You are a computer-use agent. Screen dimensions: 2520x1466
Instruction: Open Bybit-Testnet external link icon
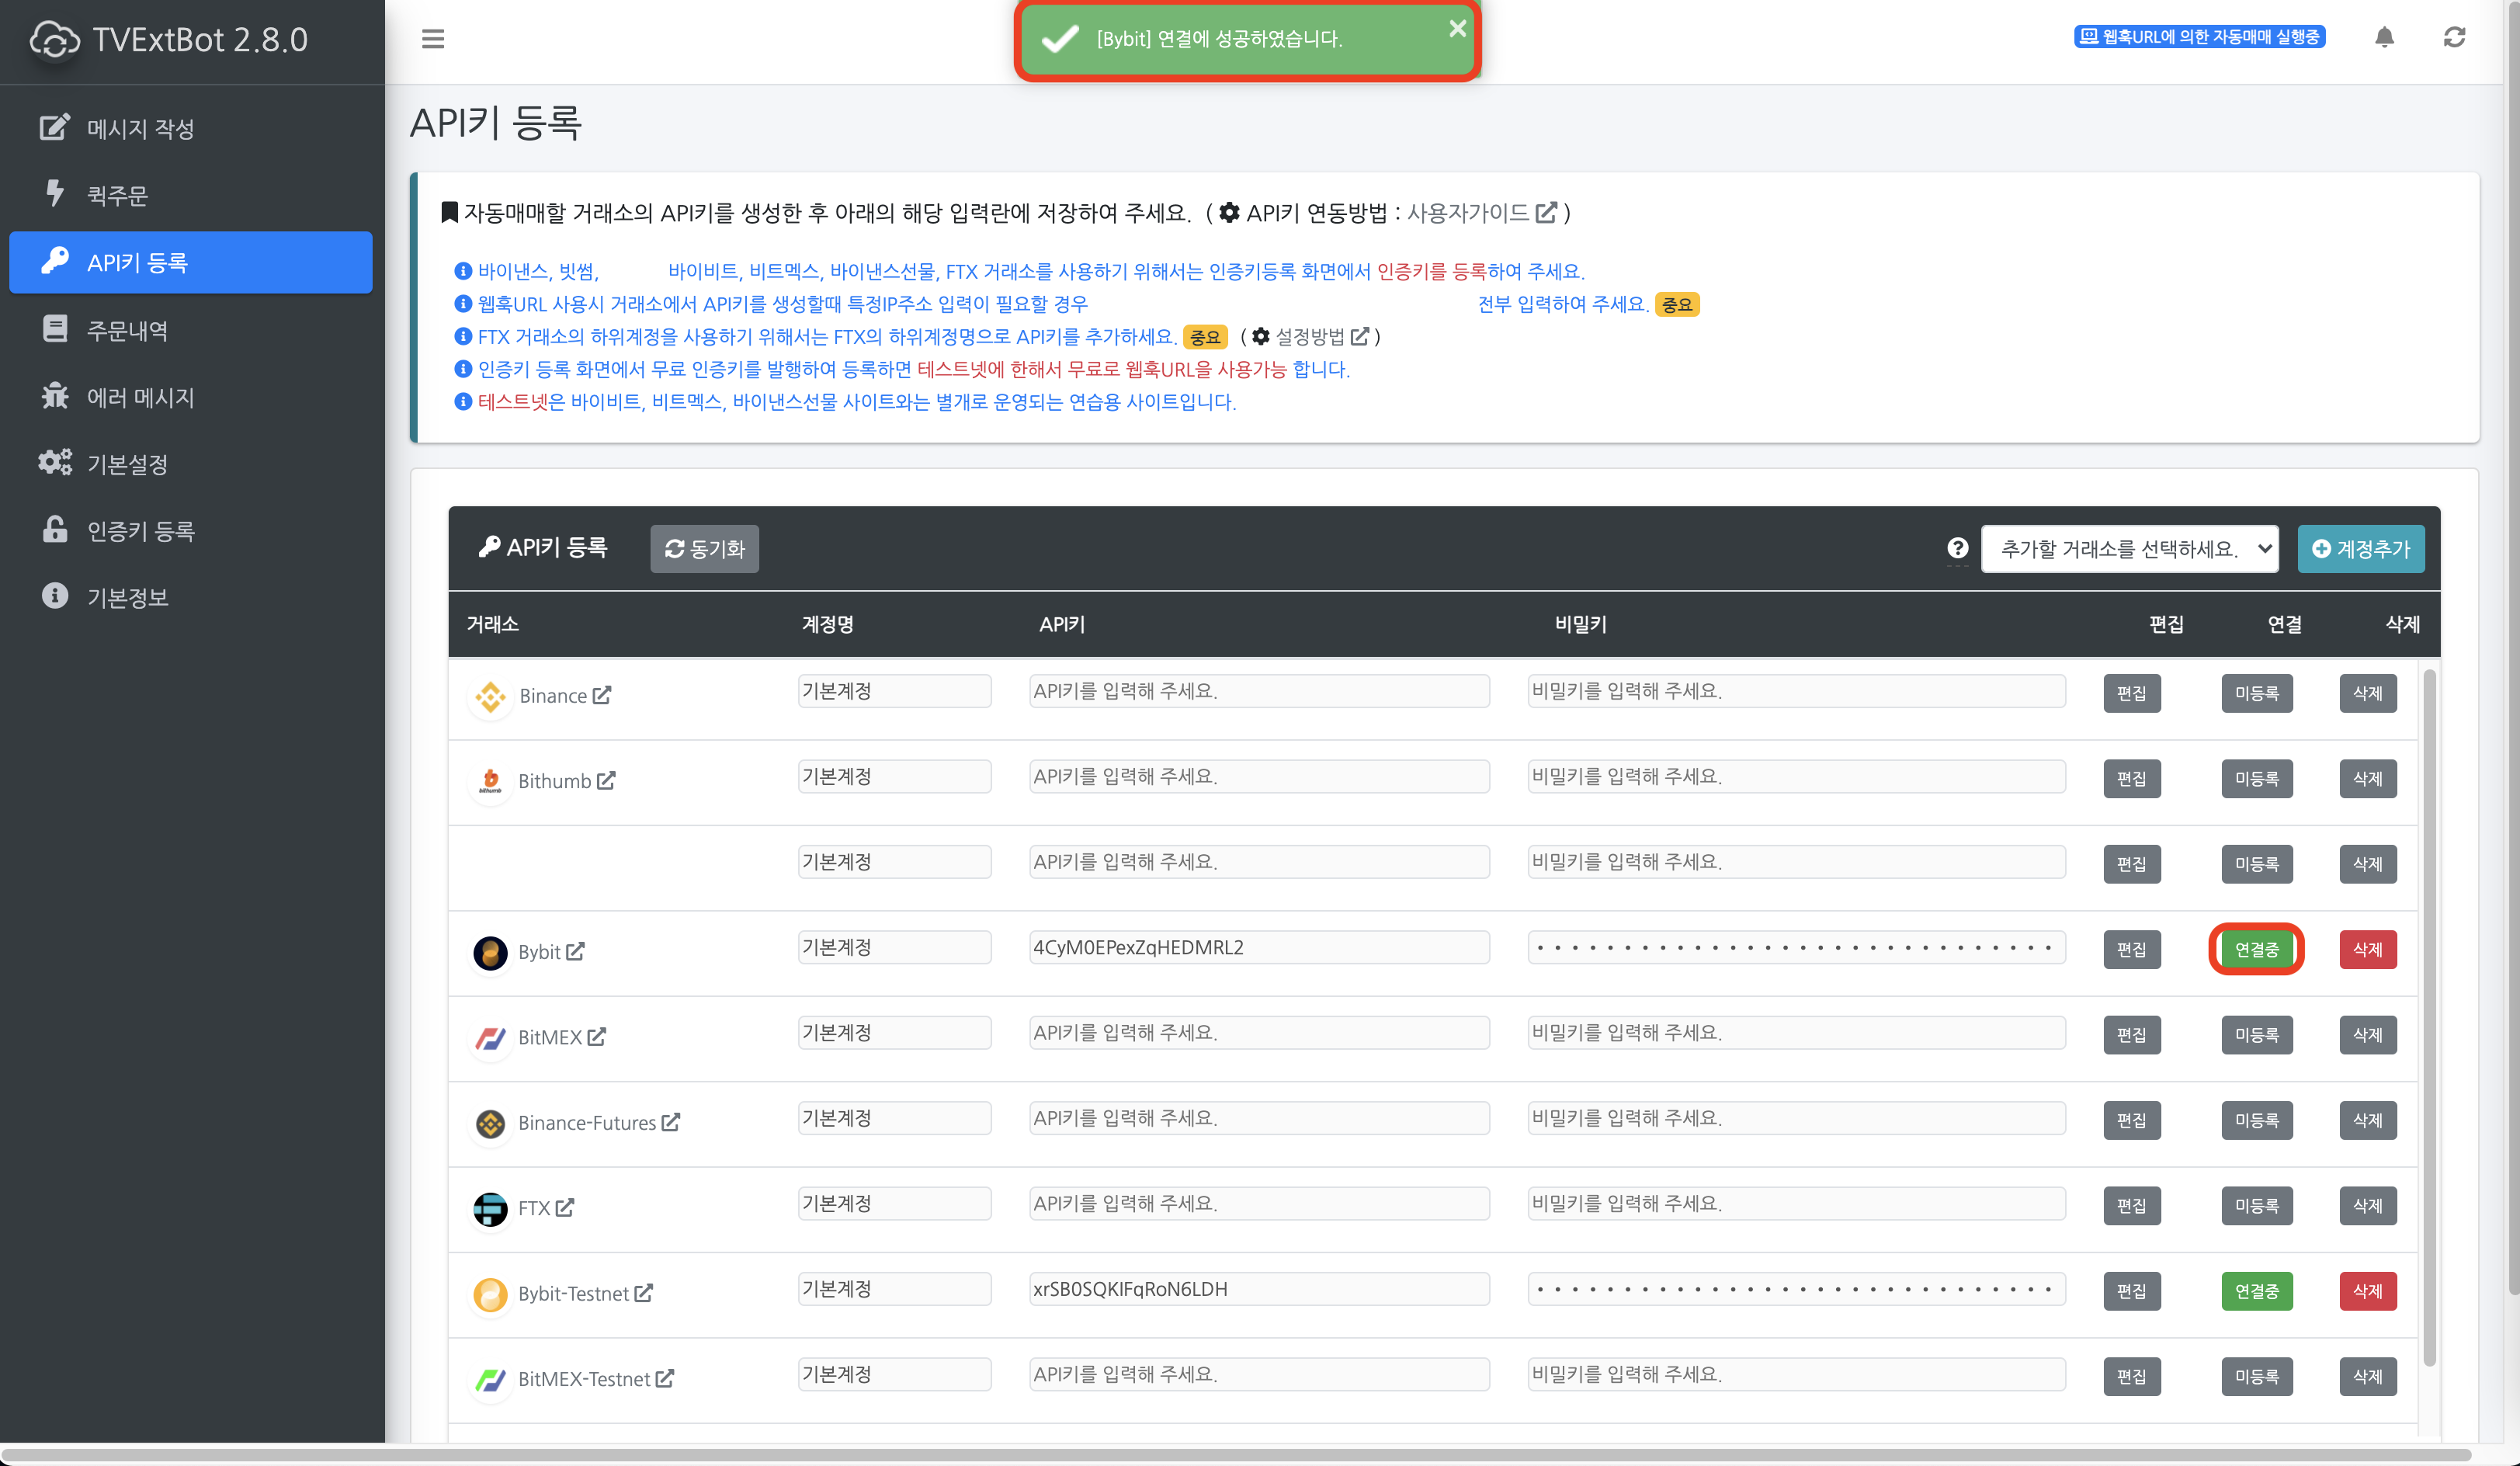[644, 1293]
